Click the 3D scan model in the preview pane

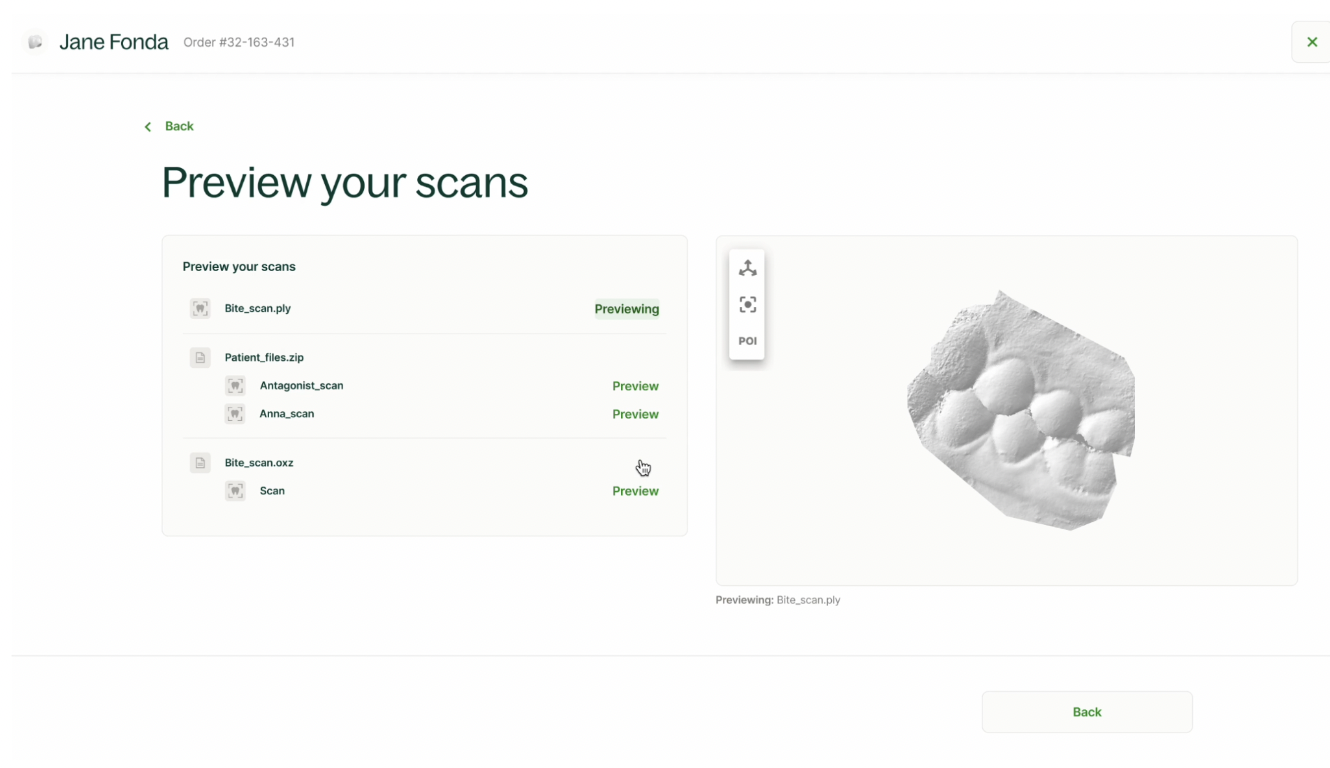1020,410
